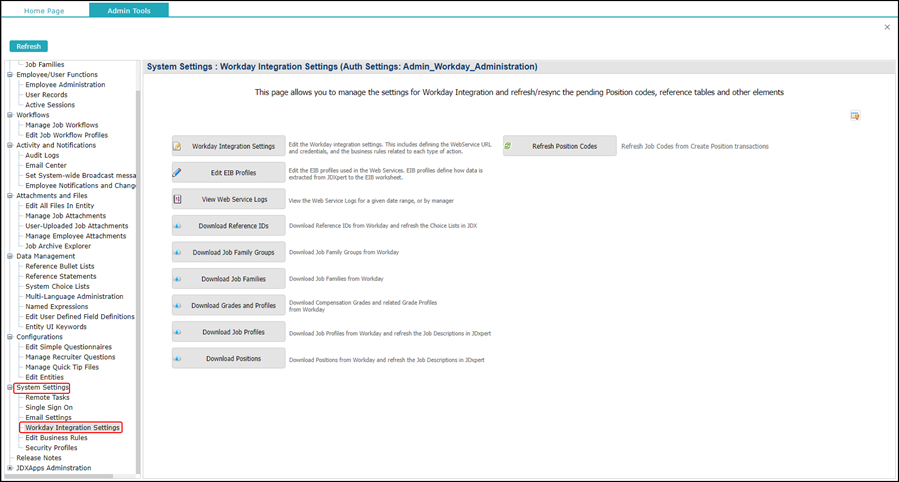This screenshot has height=482, width=899.
Task: Collapse the System Settings tree node
Action: [10, 387]
